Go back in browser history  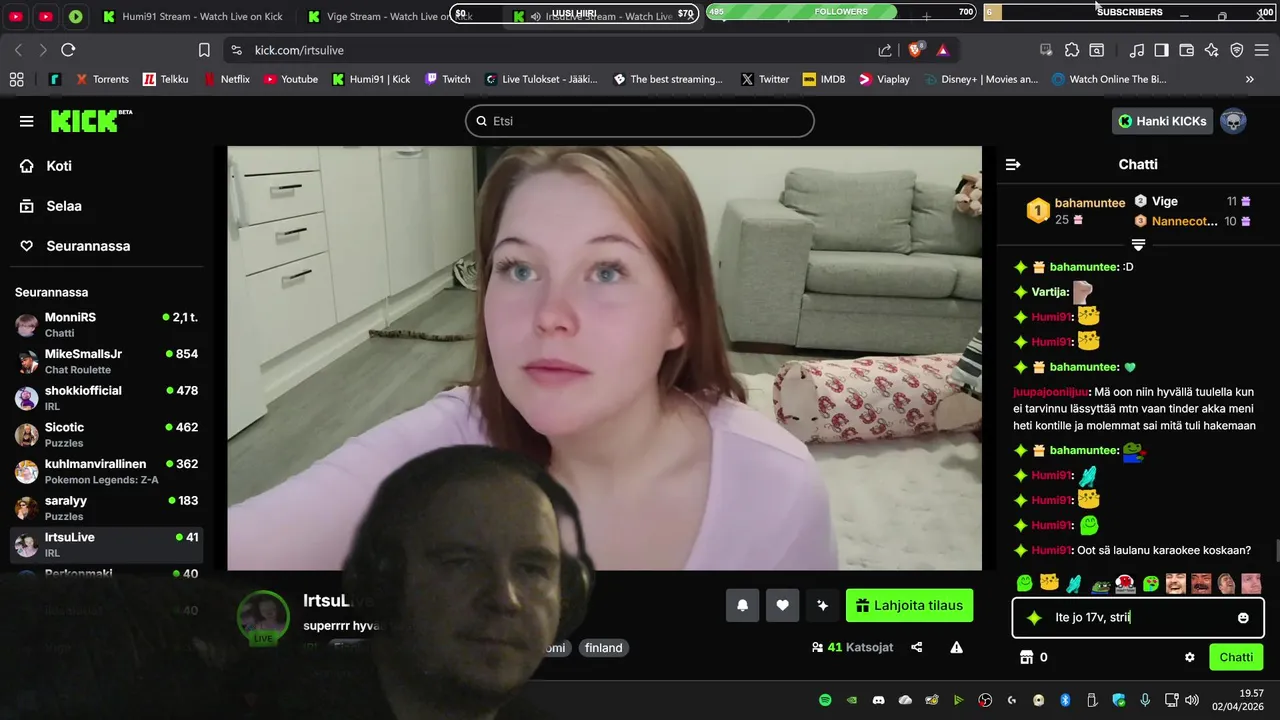click(18, 50)
